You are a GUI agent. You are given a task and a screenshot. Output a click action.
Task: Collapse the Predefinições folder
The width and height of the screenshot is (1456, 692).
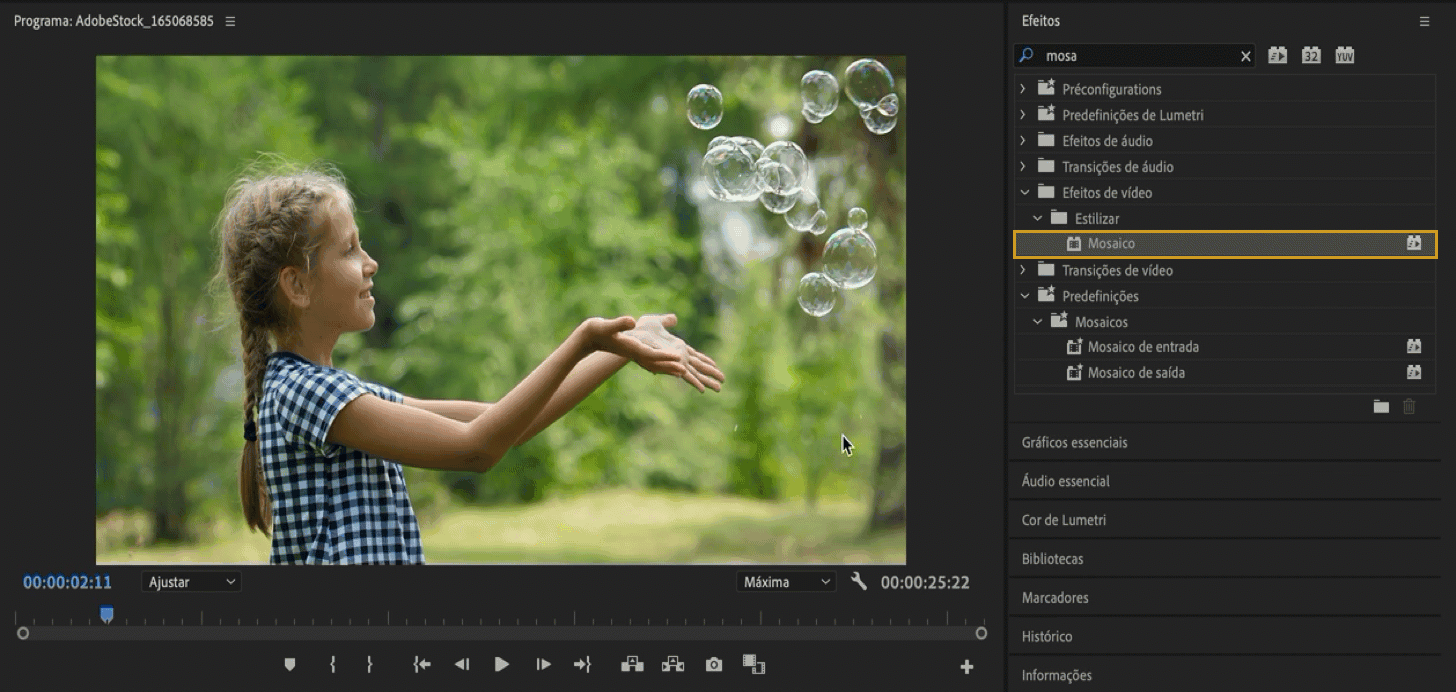click(x=1023, y=296)
